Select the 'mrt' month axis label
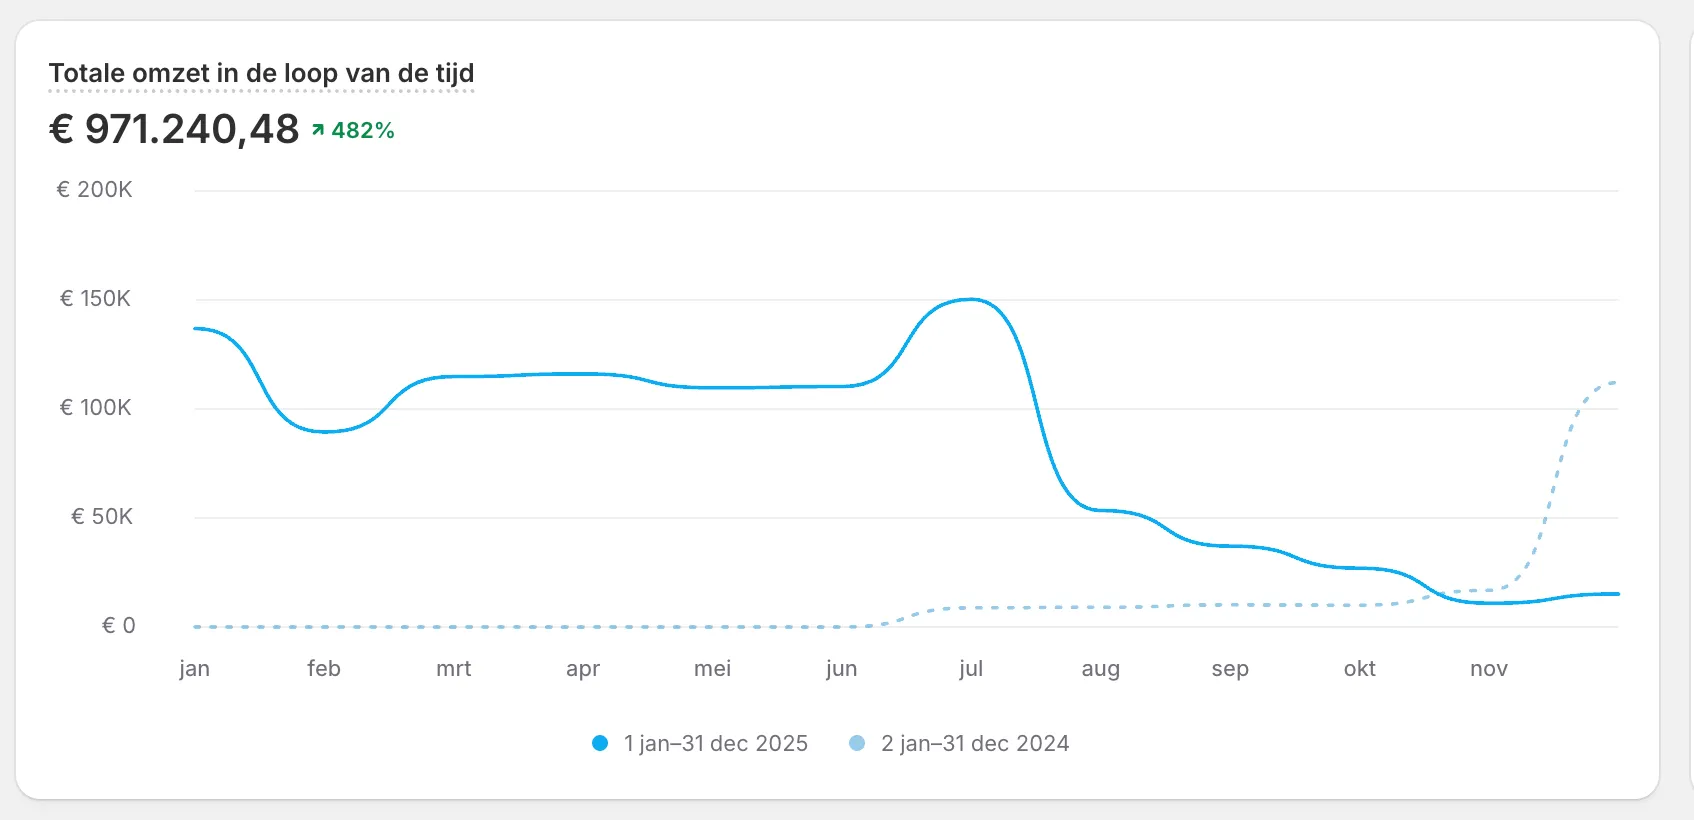This screenshot has width=1694, height=820. 453,668
